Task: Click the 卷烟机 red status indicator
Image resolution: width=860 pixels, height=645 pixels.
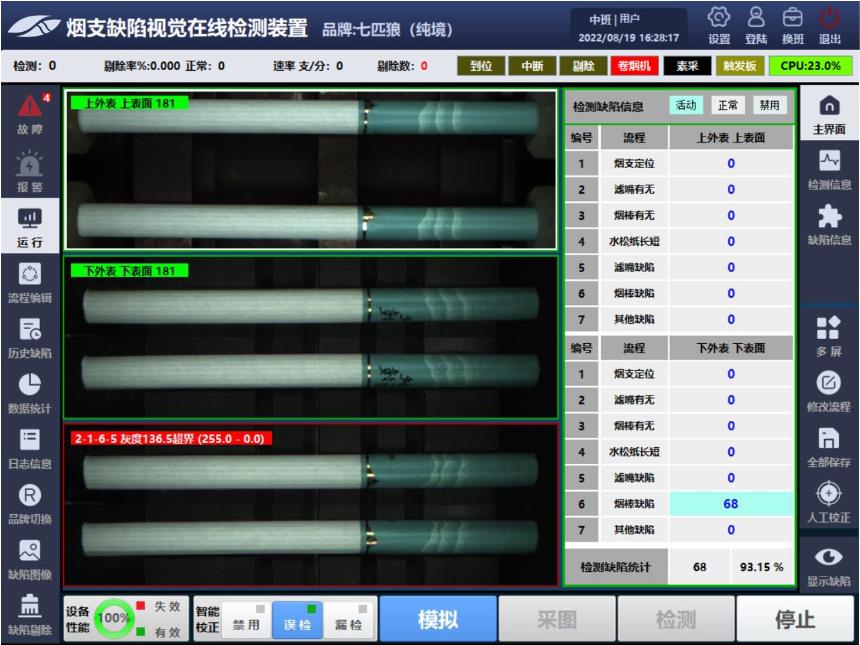Action: [x=635, y=67]
